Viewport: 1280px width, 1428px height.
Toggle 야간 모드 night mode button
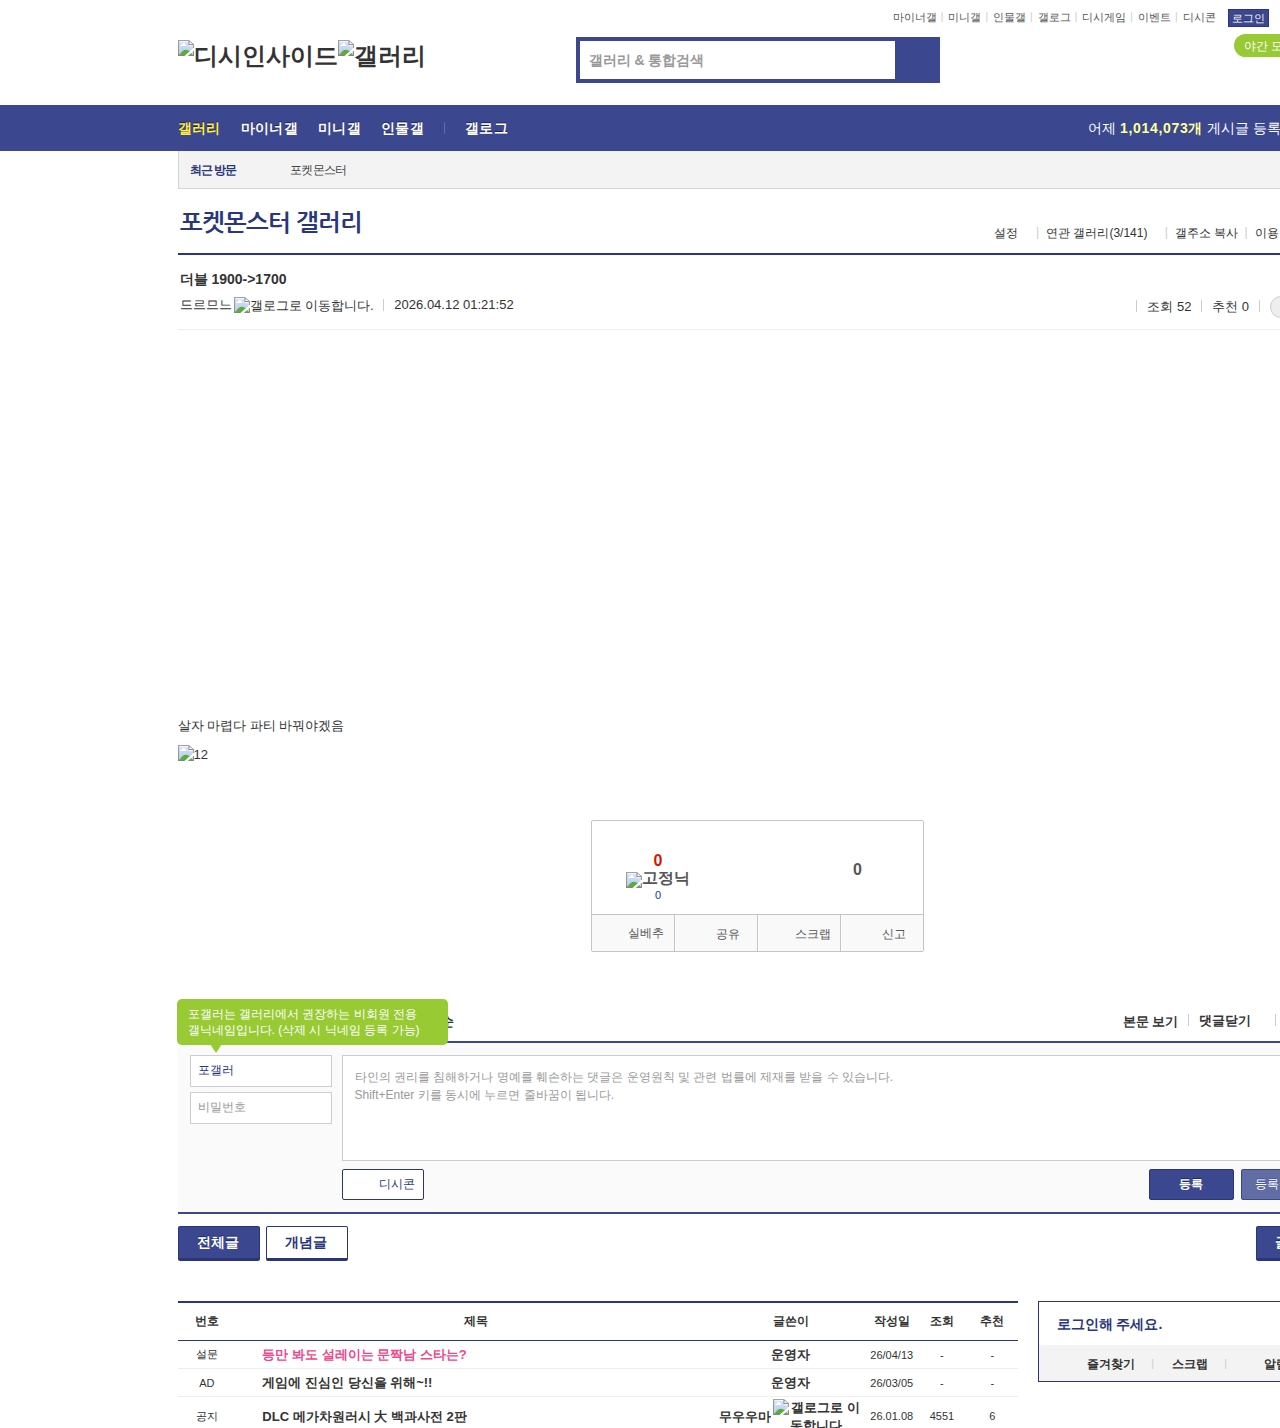point(1258,46)
